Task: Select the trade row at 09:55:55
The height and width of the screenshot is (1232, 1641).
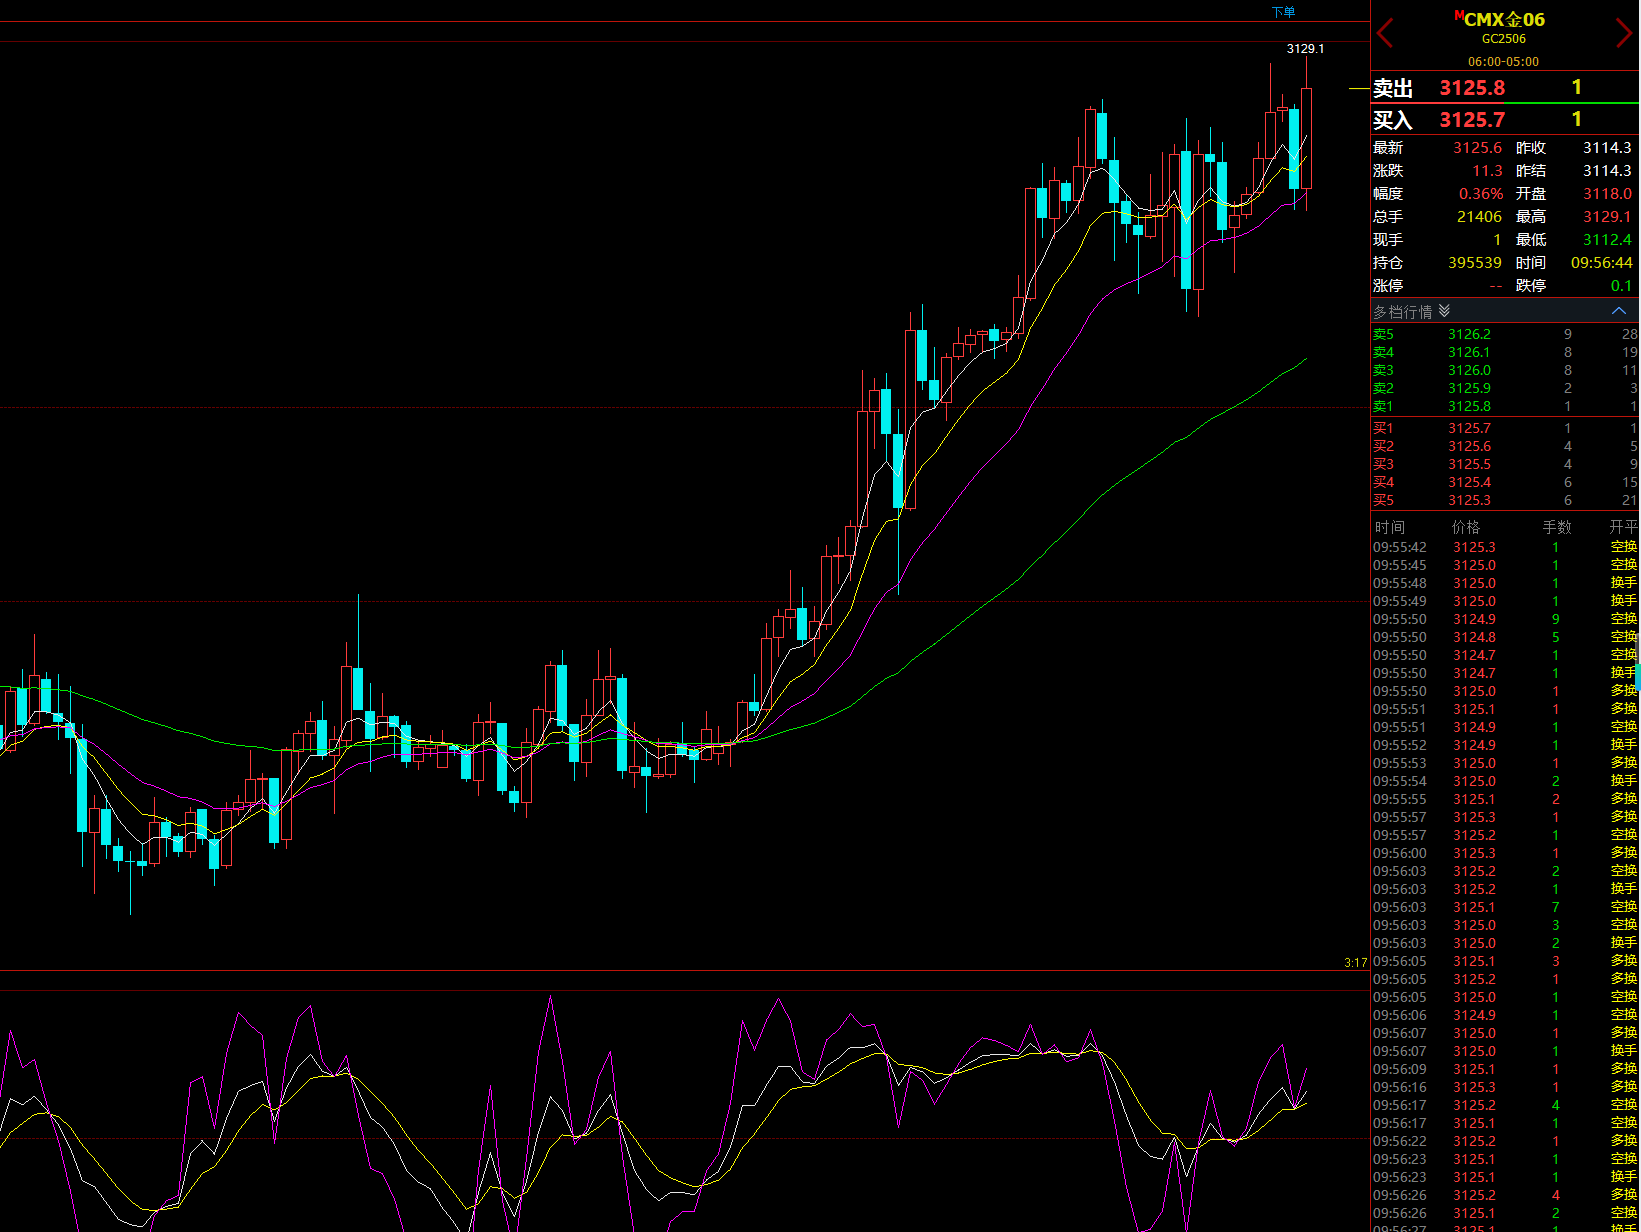Action: [1505, 799]
